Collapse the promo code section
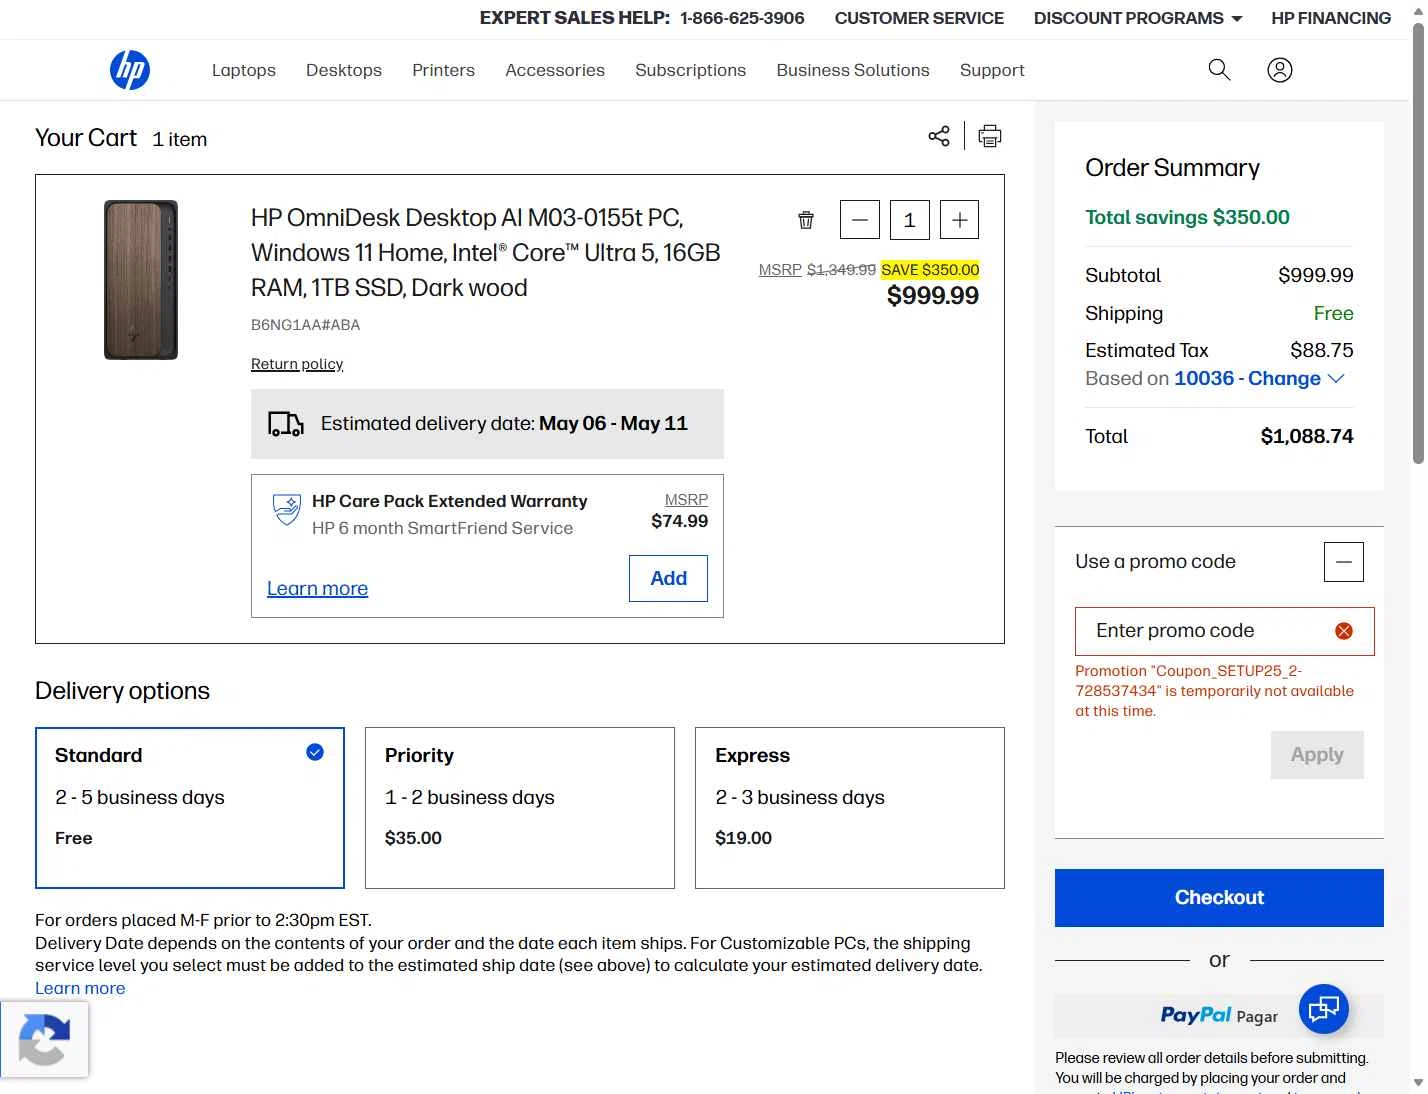This screenshot has height=1094, width=1428. (1344, 562)
